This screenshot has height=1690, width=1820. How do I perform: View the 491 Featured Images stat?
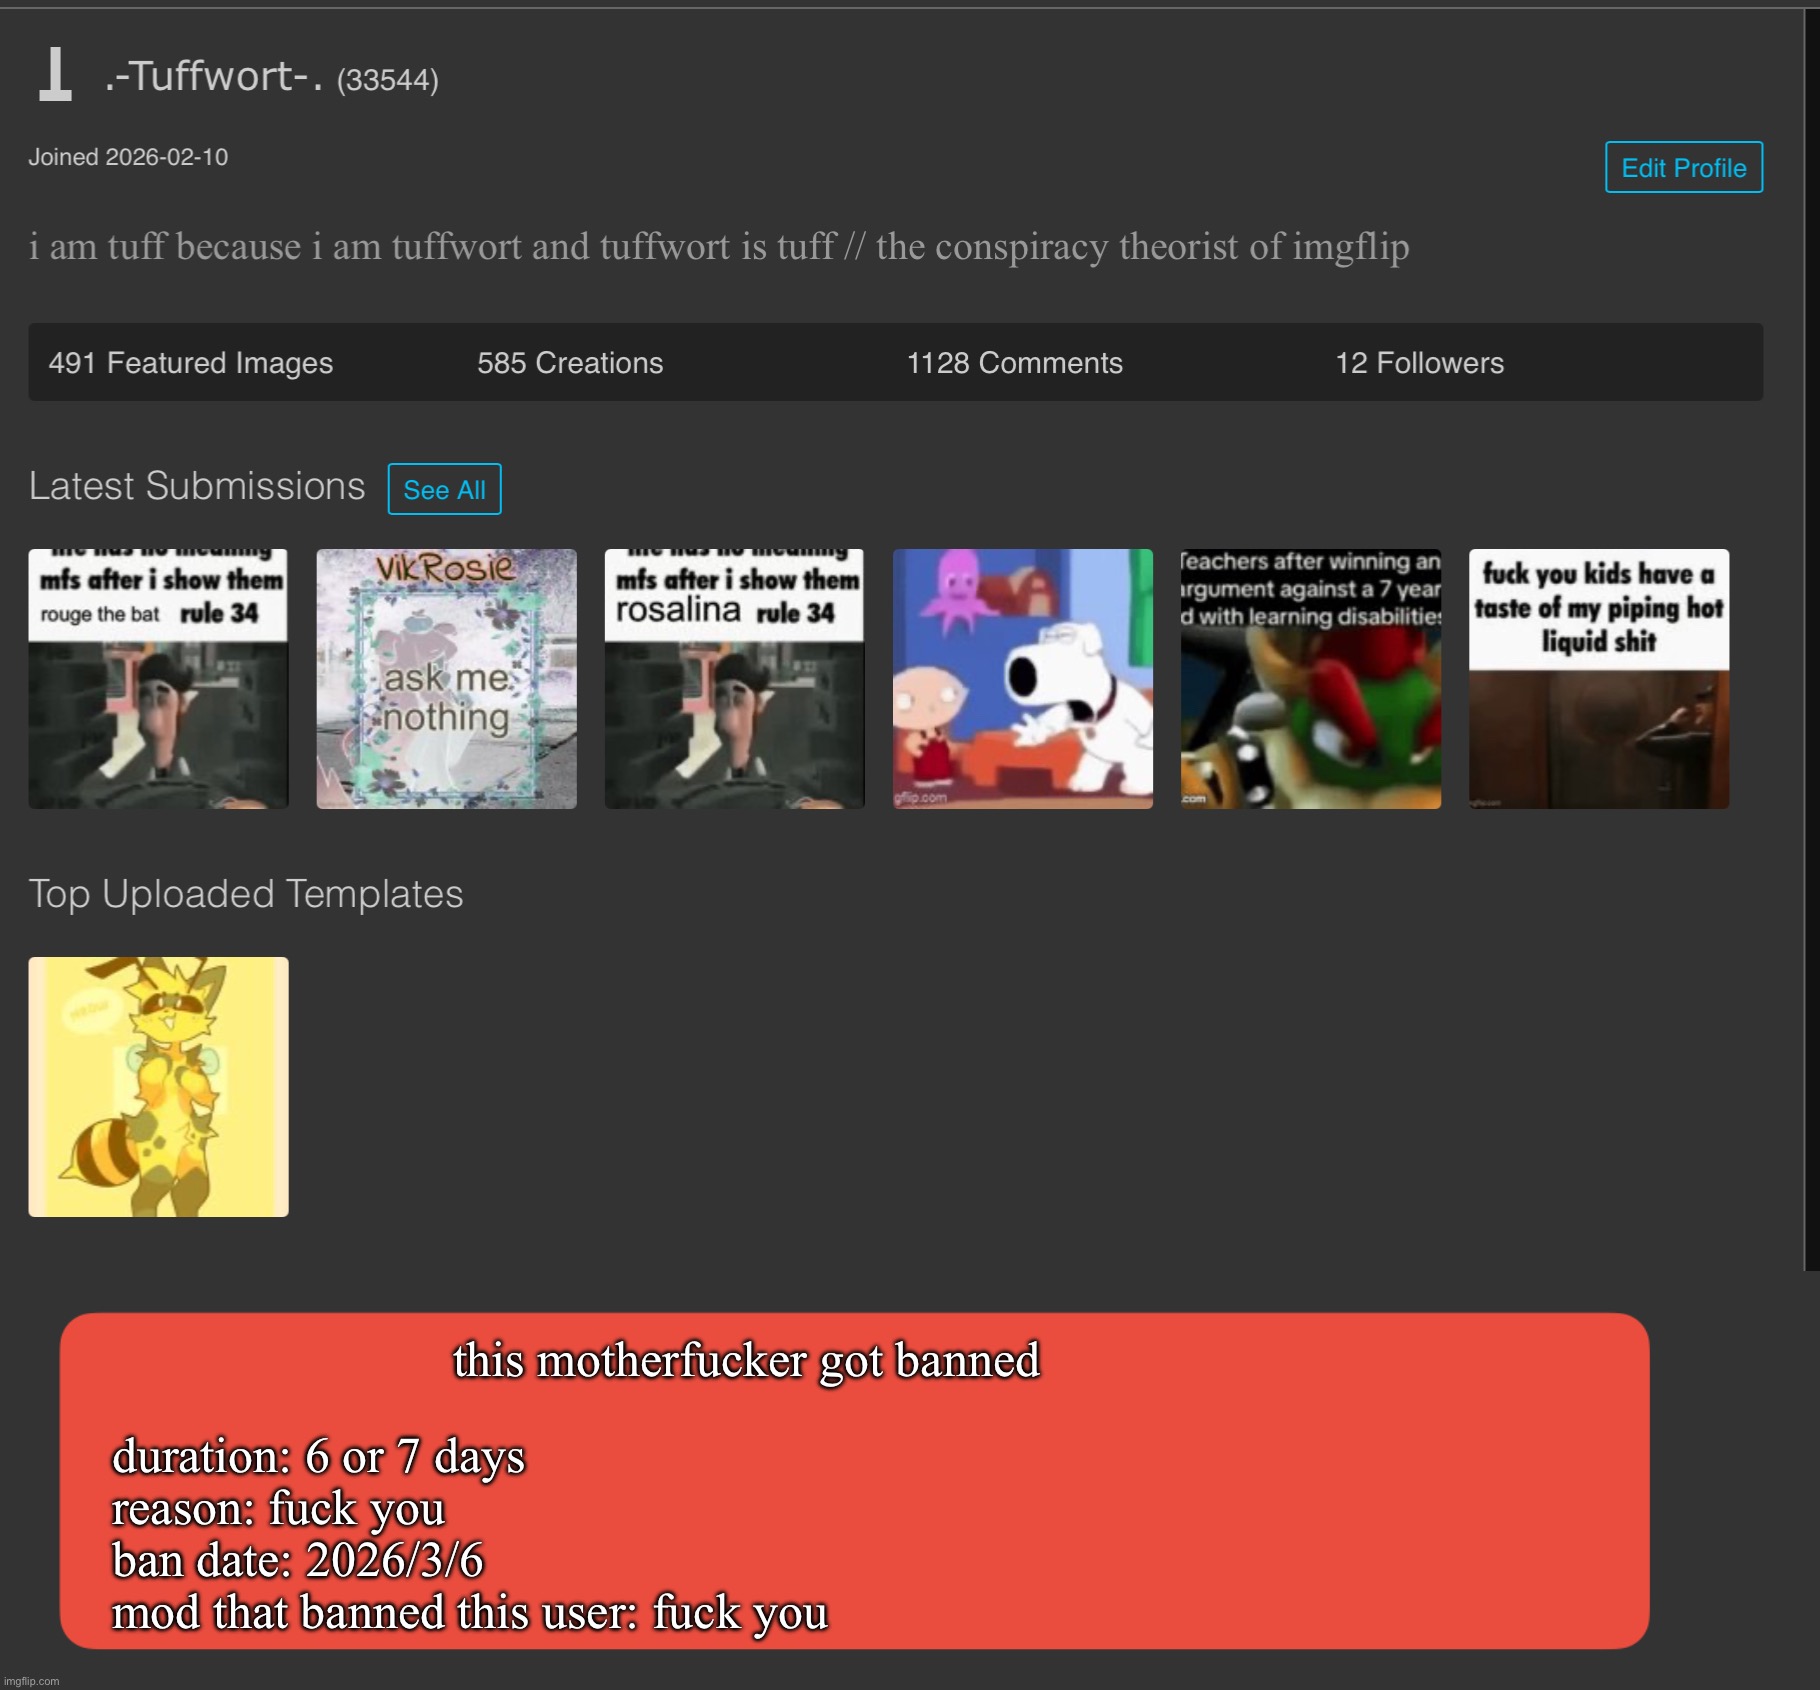[x=191, y=363]
